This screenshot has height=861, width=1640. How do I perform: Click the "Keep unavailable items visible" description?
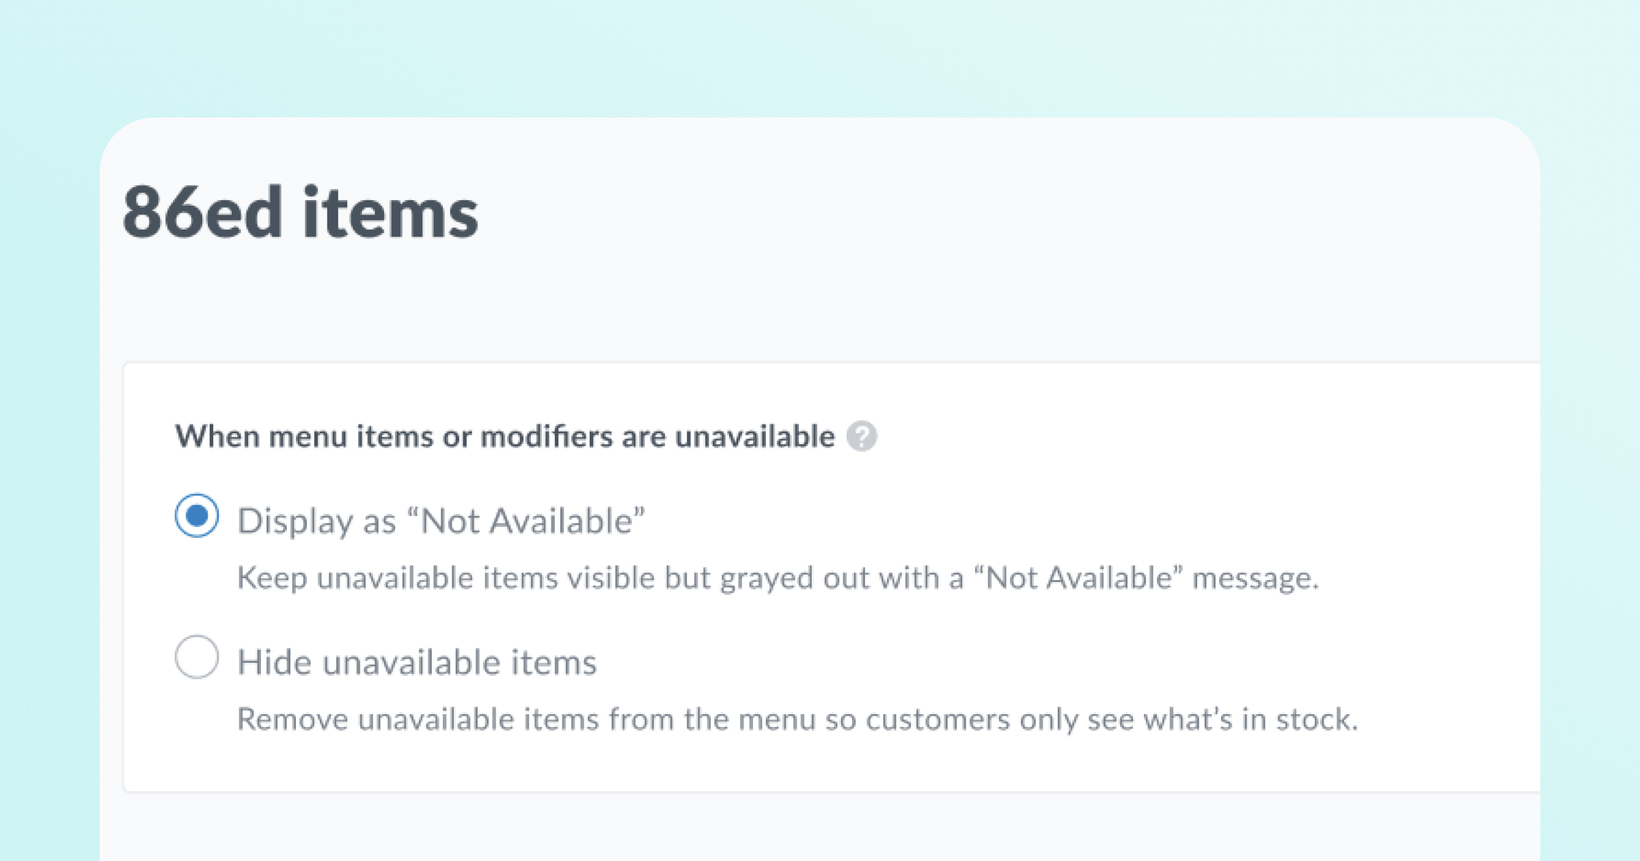coord(778,578)
